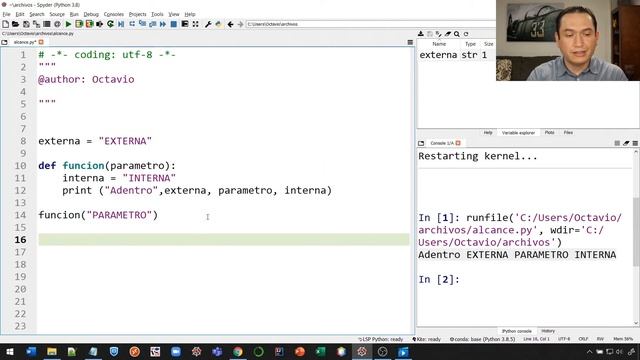
Task: Close the Console 1/A tab
Action: tap(458, 143)
